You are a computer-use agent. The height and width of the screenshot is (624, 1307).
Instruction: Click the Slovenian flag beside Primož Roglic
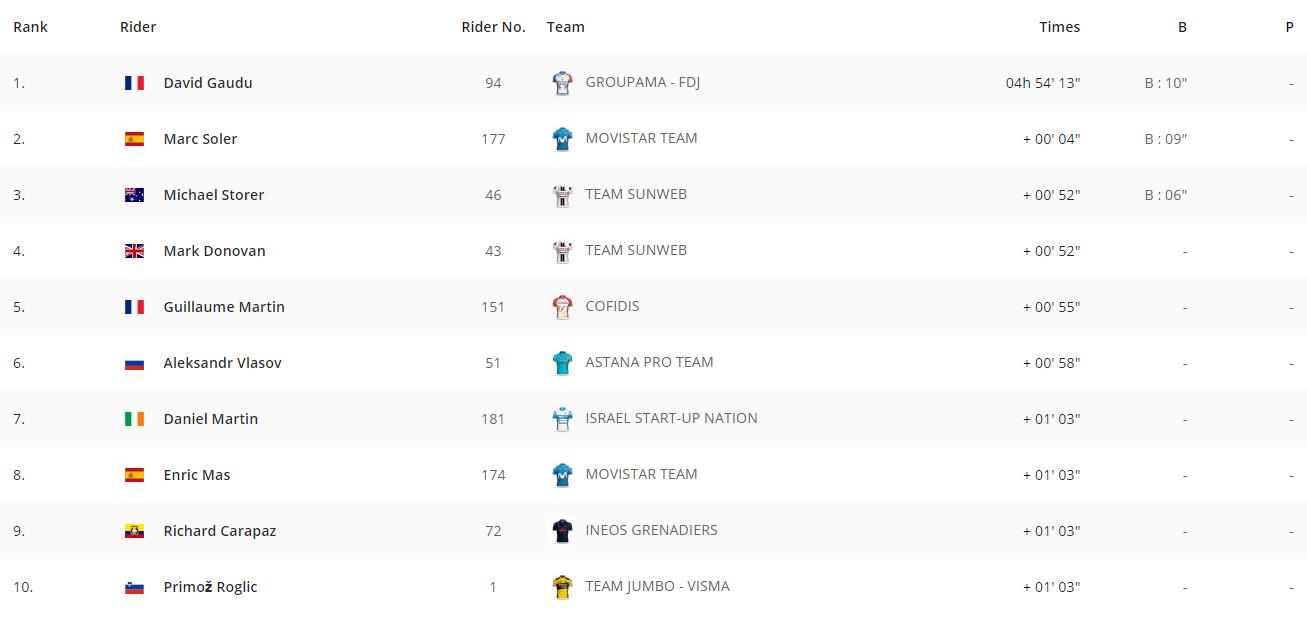pos(134,587)
